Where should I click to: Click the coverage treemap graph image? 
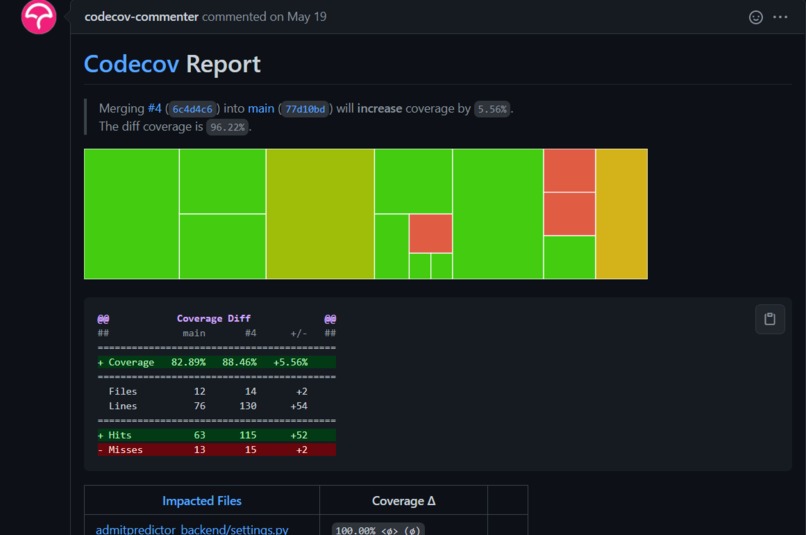pyautogui.click(x=366, y=214)
